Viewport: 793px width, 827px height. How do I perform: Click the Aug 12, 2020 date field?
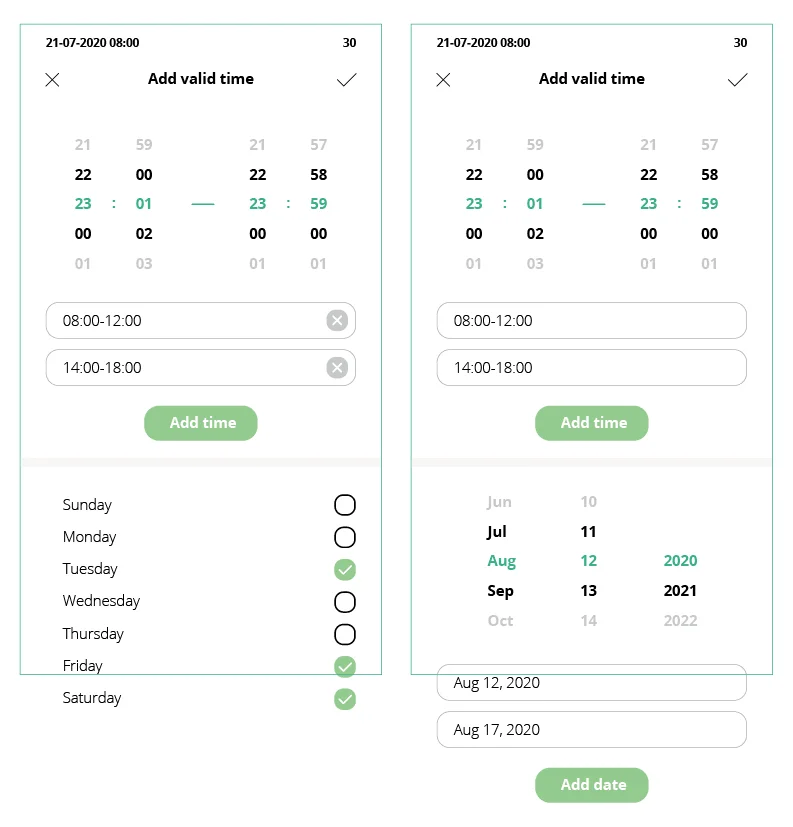591,683
